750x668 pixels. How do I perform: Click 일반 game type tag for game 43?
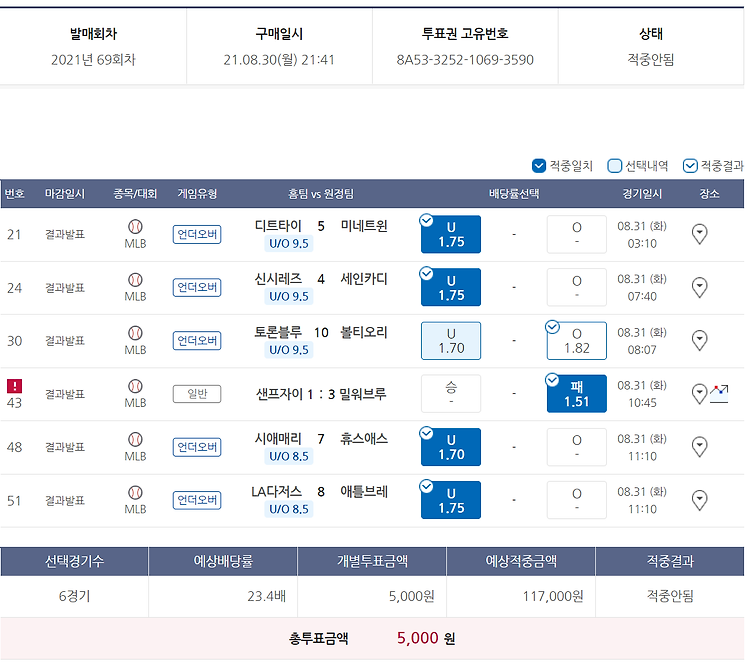click(x=197, y=394)
